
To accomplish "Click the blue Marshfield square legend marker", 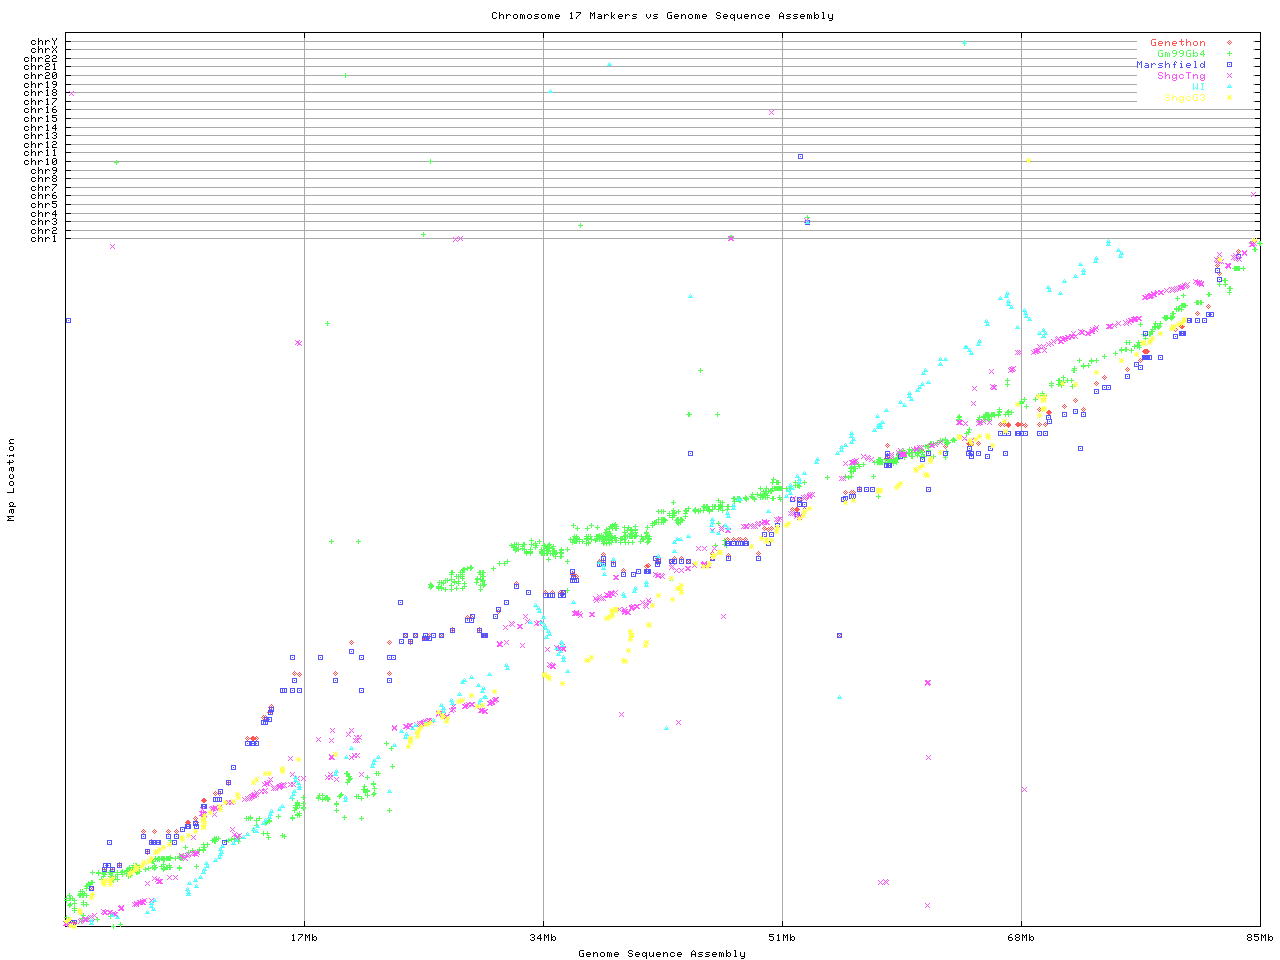I will [1229, 65].
